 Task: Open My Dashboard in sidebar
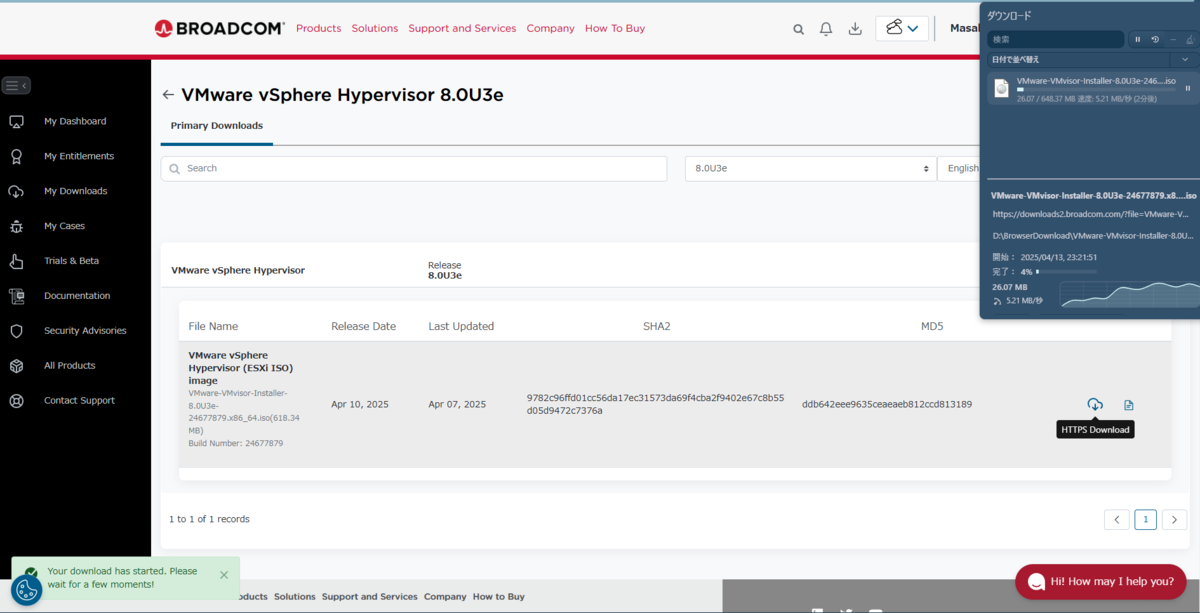[x=75, y=121]
